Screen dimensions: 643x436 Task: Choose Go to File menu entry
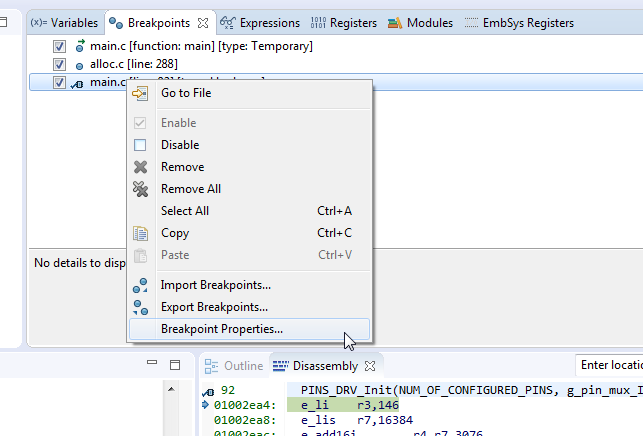(249, 93)
